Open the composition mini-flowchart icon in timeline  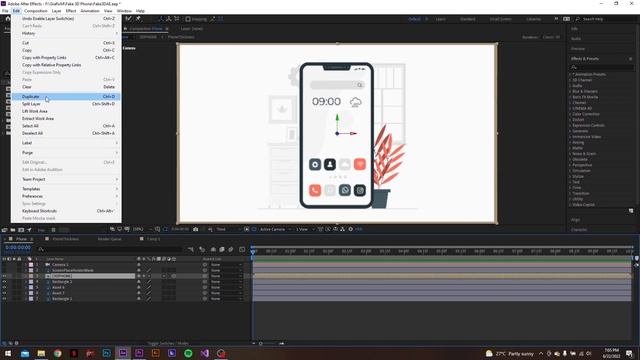coord(191,249)
